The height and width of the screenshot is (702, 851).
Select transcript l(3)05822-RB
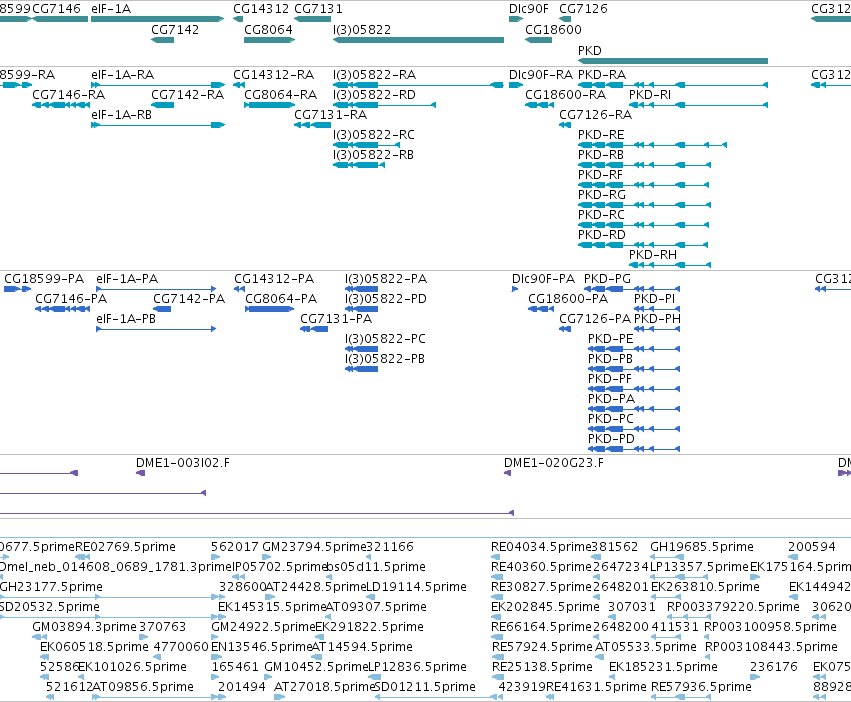coord(373,155)
